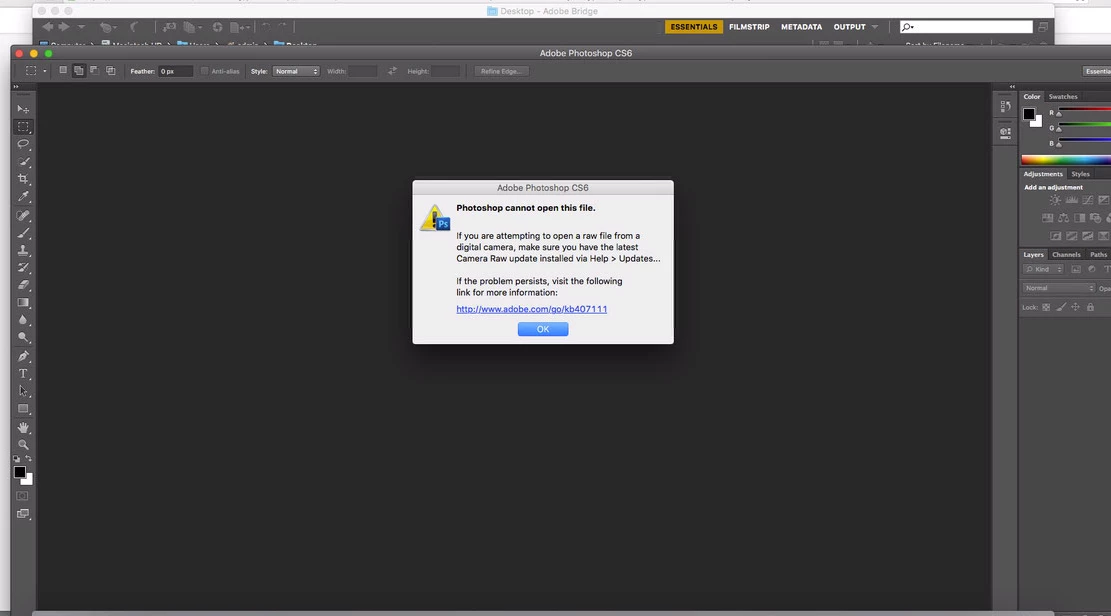Open the Properties panel icon
The height and width of the screenshot is (616, 1111).
1005,133
